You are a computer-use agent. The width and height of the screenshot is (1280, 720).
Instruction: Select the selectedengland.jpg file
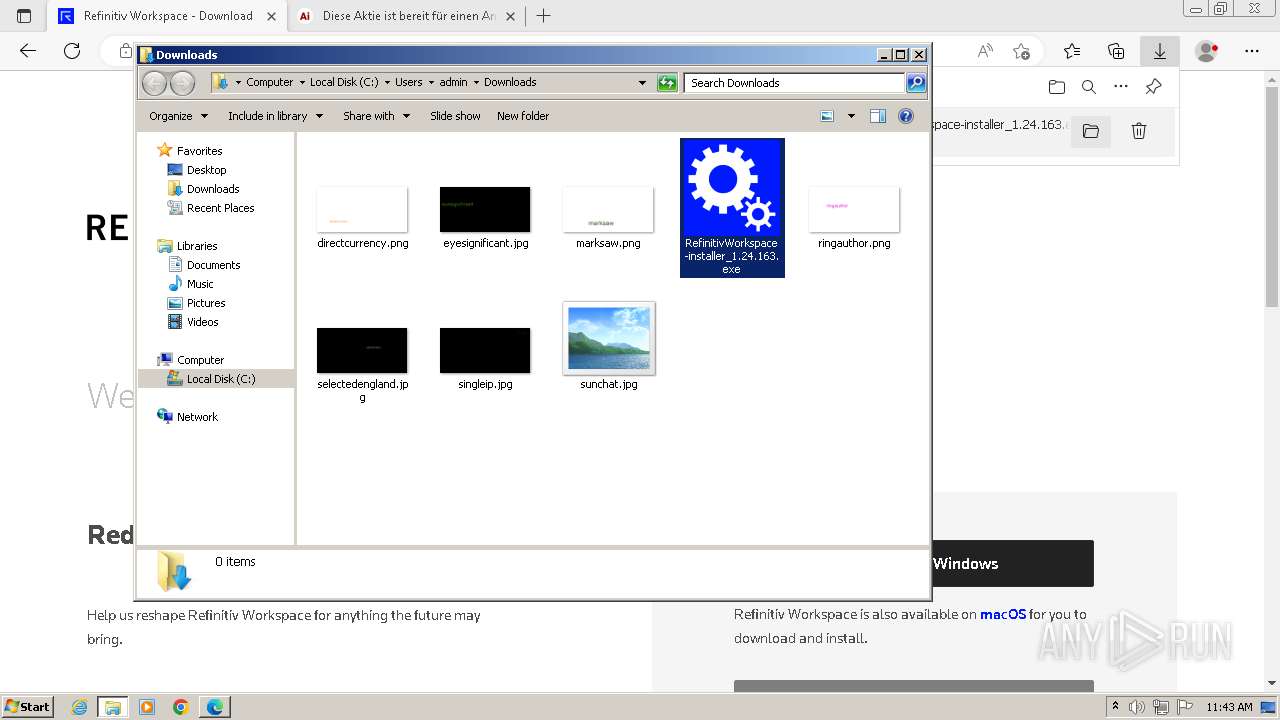tap(362, 365)
